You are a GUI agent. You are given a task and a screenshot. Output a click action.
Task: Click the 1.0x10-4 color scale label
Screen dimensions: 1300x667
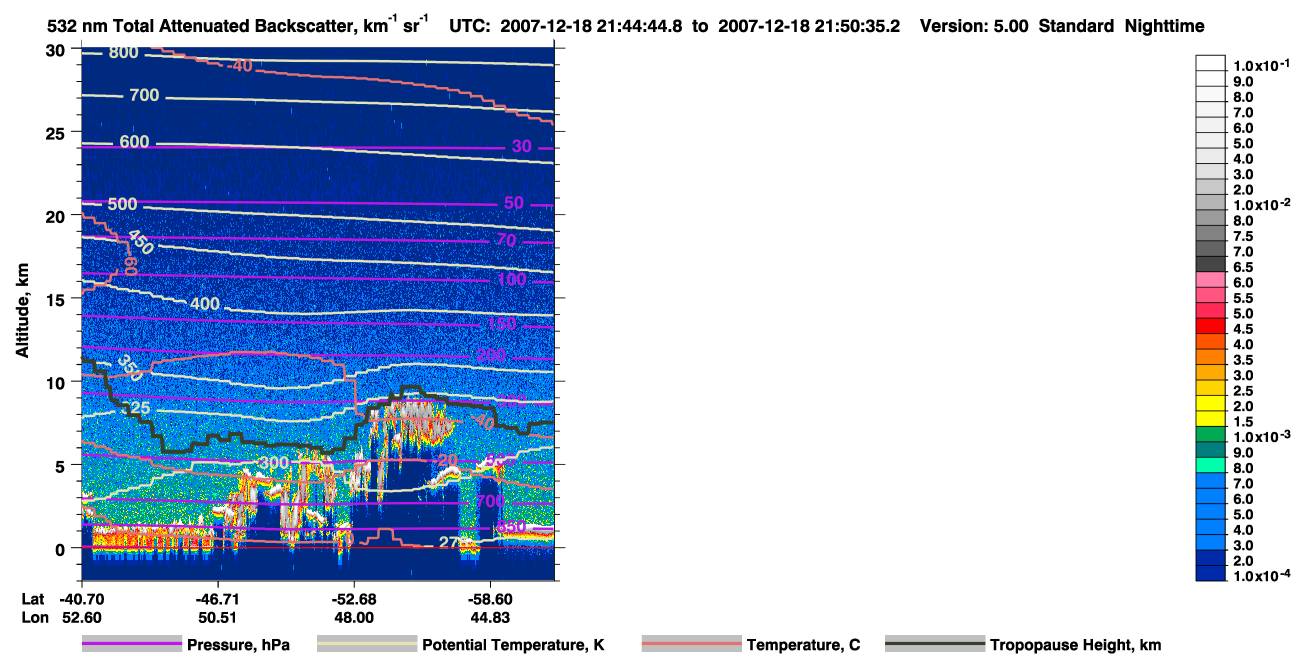[1259, 575]
